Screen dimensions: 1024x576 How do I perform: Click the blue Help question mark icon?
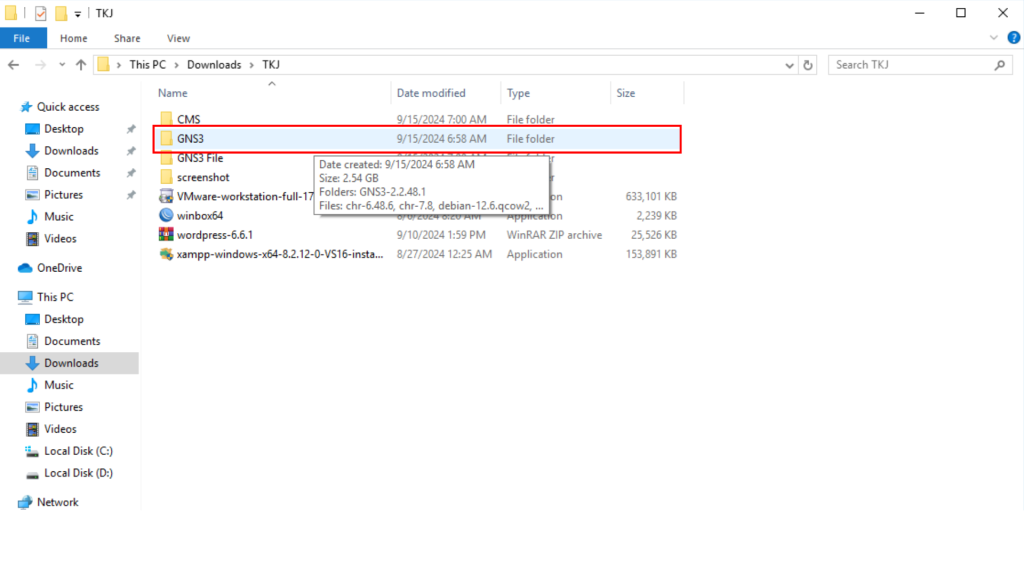click(x=1011, y=38)
